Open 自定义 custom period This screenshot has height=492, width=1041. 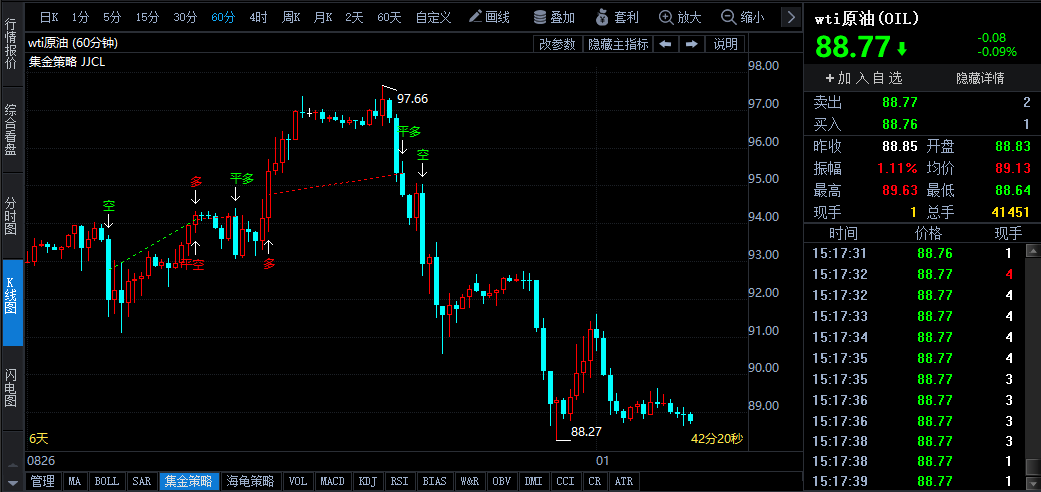coord(434,17)
